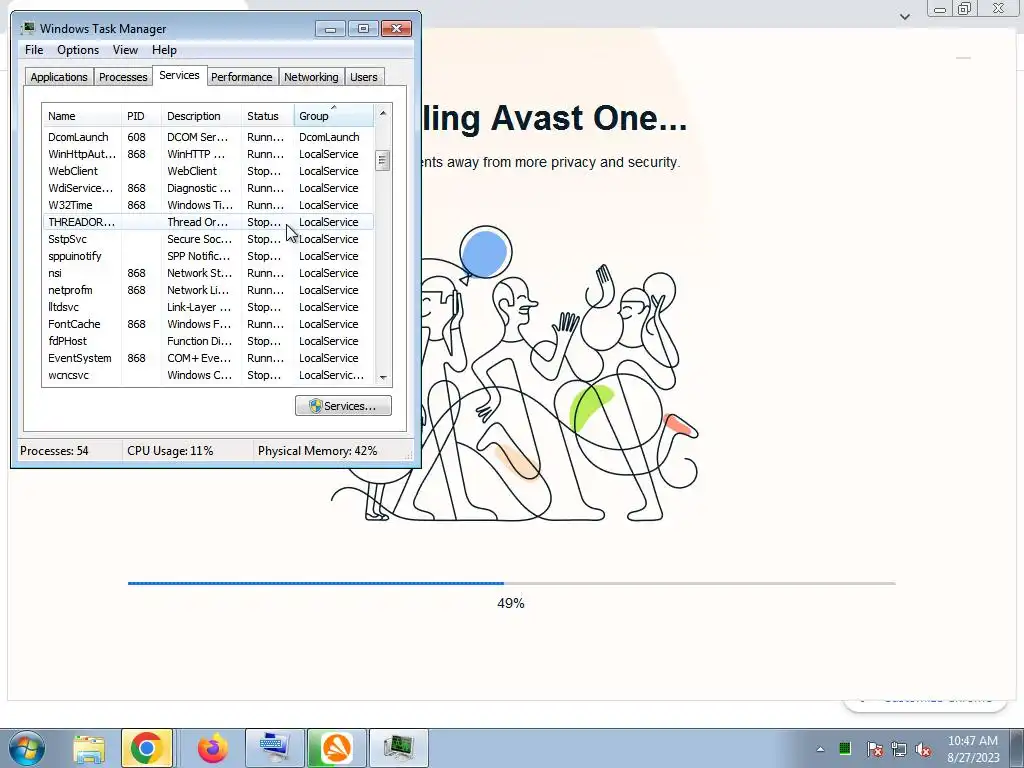The width and height of the screenshot is (1024, 768).
Task: Select Task Manager taskbar icon
Action: click(x=399, y=748)
